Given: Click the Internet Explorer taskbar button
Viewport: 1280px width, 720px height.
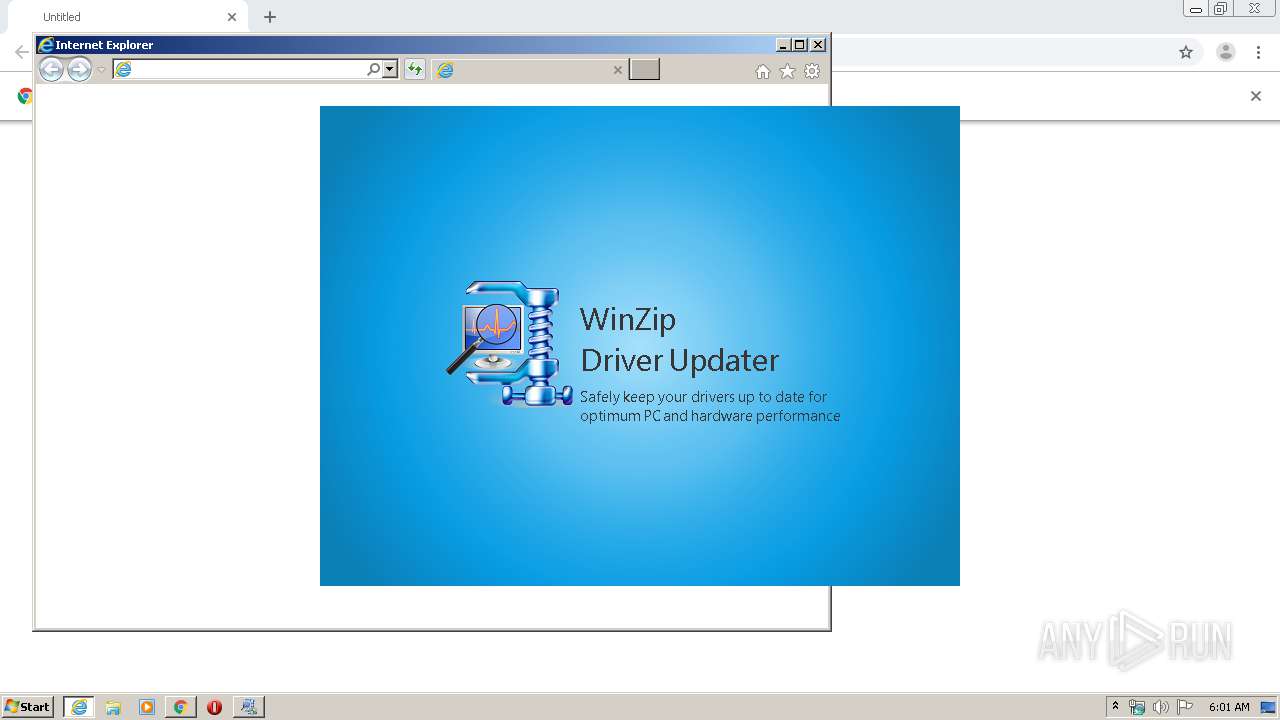Looking at the screenshot, I should point(79,707).
